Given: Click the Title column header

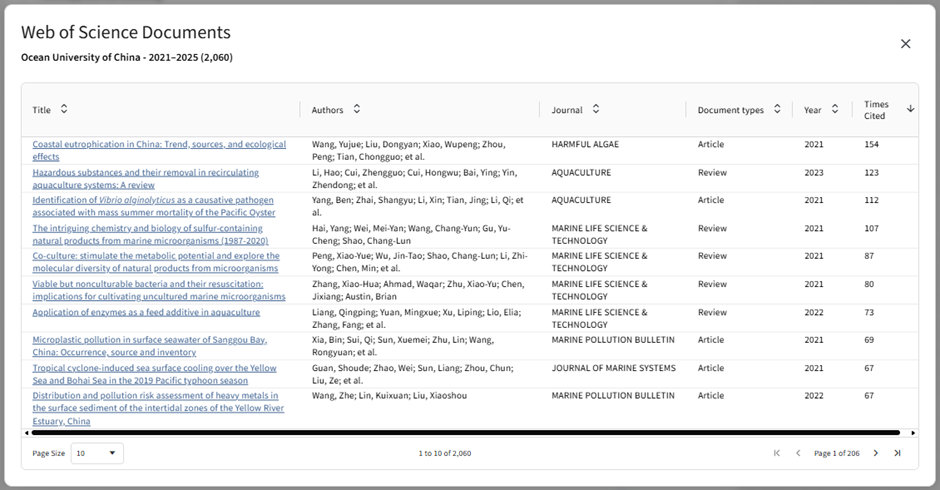Looking at the screenshot, I should pyautogui.click(x=41, y=110).
